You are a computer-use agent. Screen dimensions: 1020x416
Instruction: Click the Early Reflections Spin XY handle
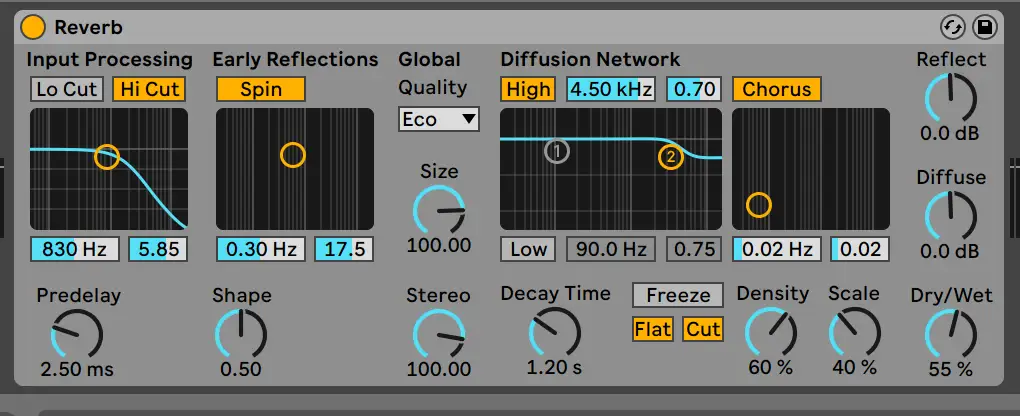click(292, 155)
